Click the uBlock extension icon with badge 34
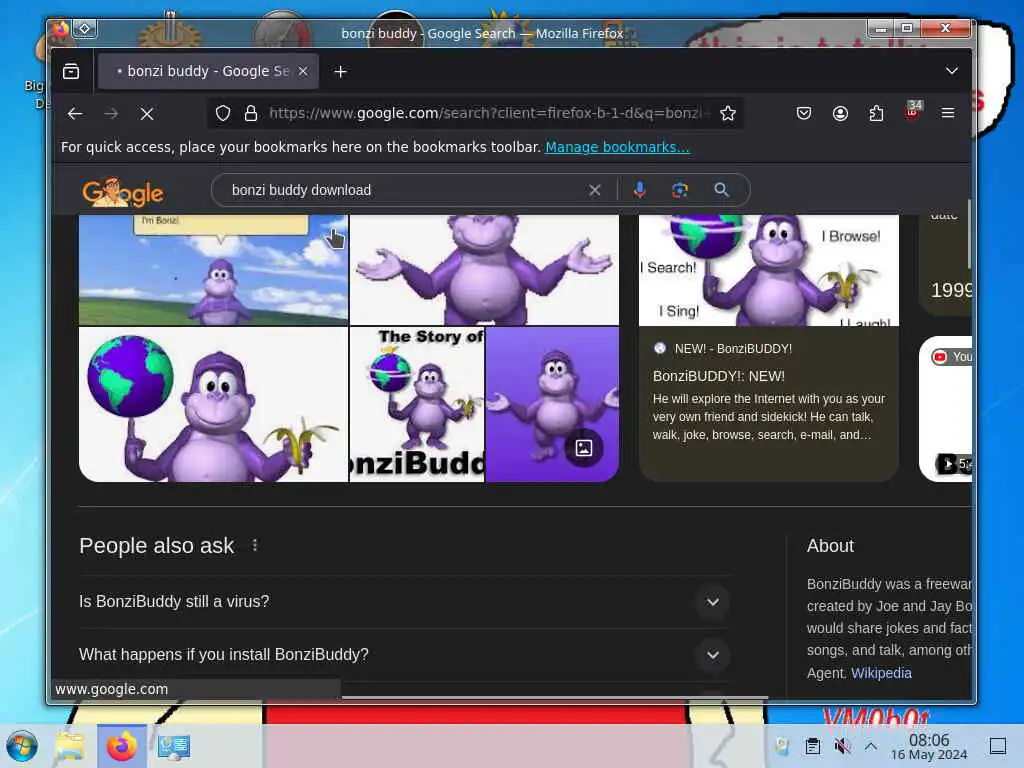 pyautogui.click(x=913, y=111)
